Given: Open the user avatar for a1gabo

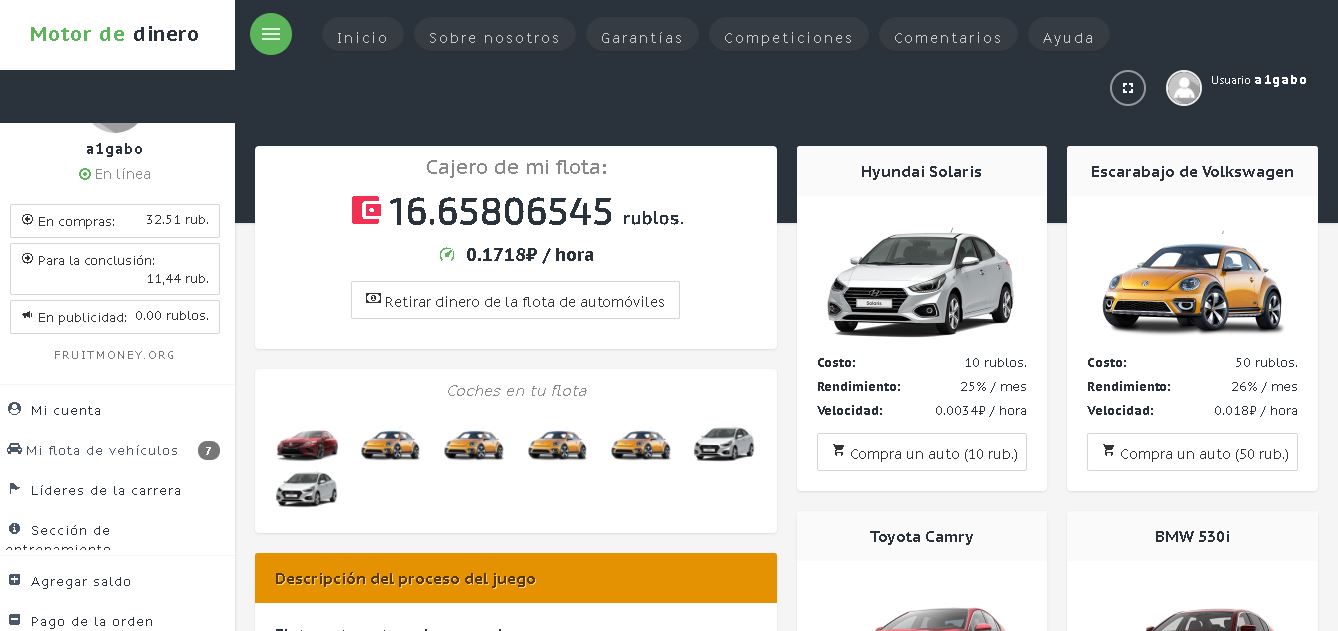Looking at the screenshot, I should (1184, 88).
